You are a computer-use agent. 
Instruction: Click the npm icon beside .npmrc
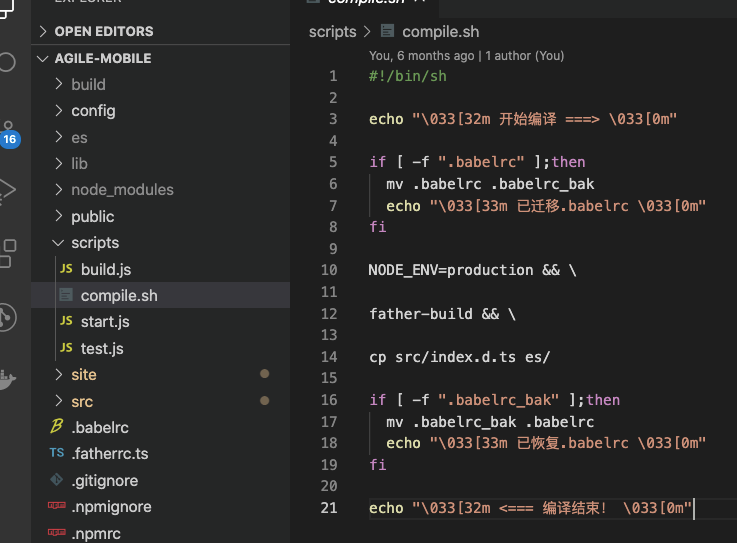56,533
